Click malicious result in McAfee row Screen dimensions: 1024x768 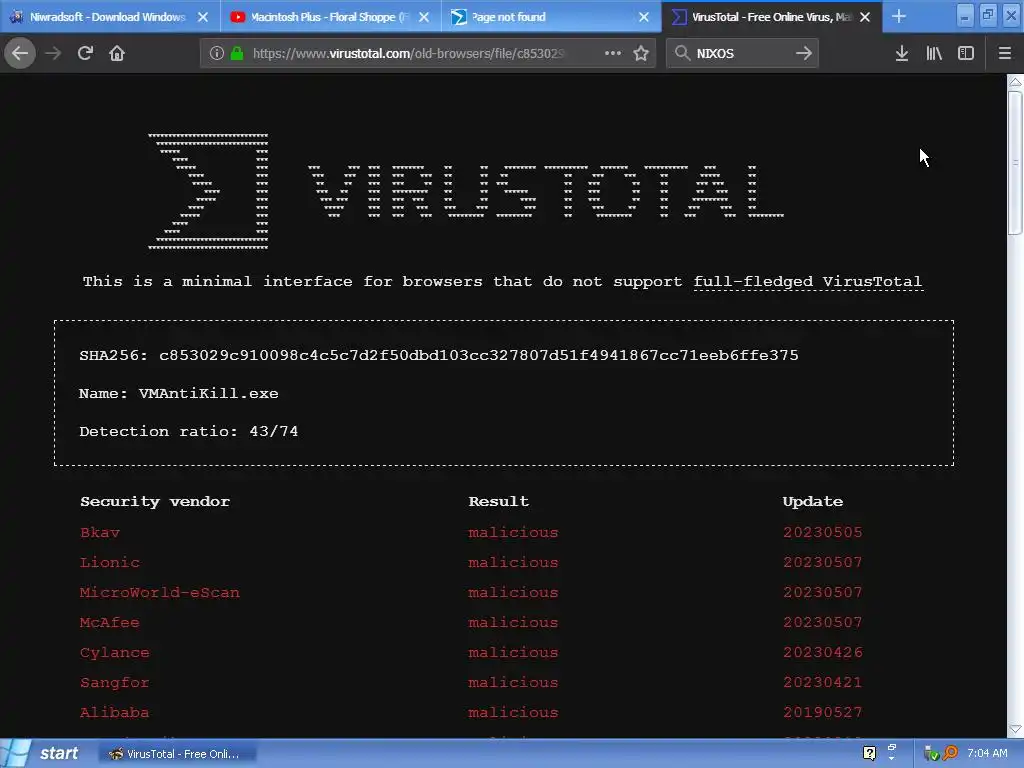tap(513, 622)
